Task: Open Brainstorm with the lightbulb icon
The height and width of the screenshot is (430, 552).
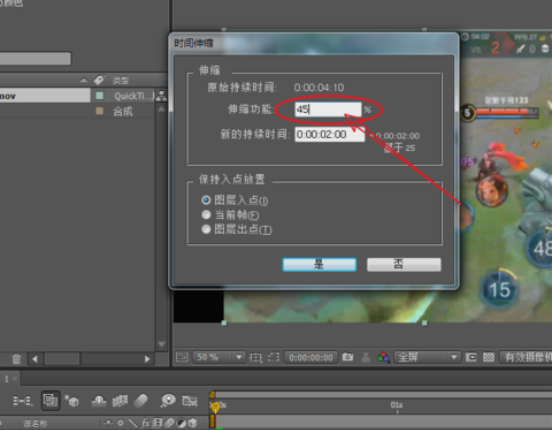Action: pos(168,401)
